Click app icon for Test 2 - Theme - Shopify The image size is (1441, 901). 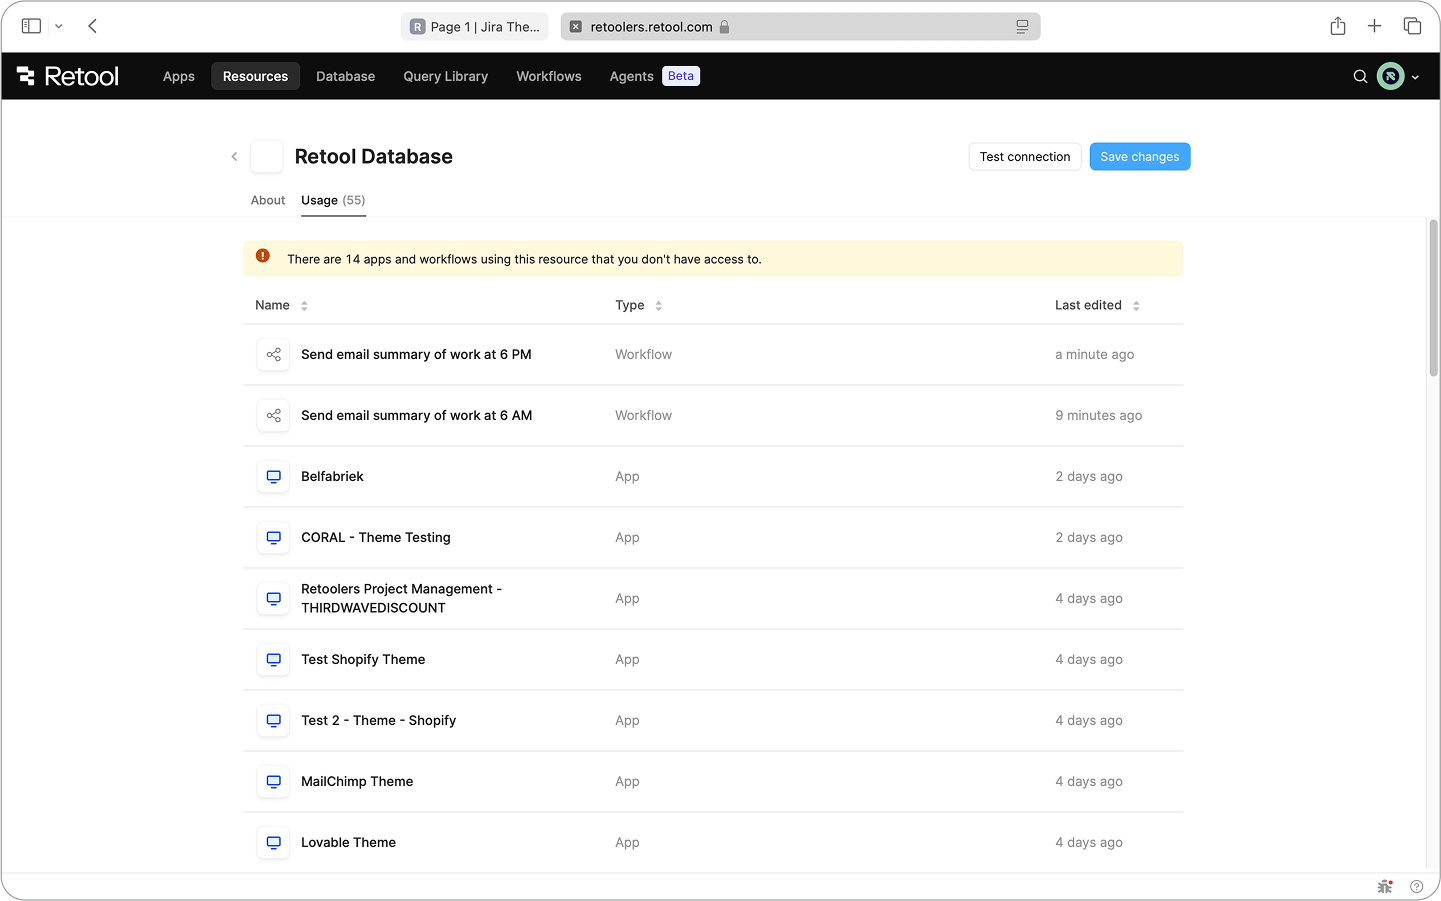point(273,721)
